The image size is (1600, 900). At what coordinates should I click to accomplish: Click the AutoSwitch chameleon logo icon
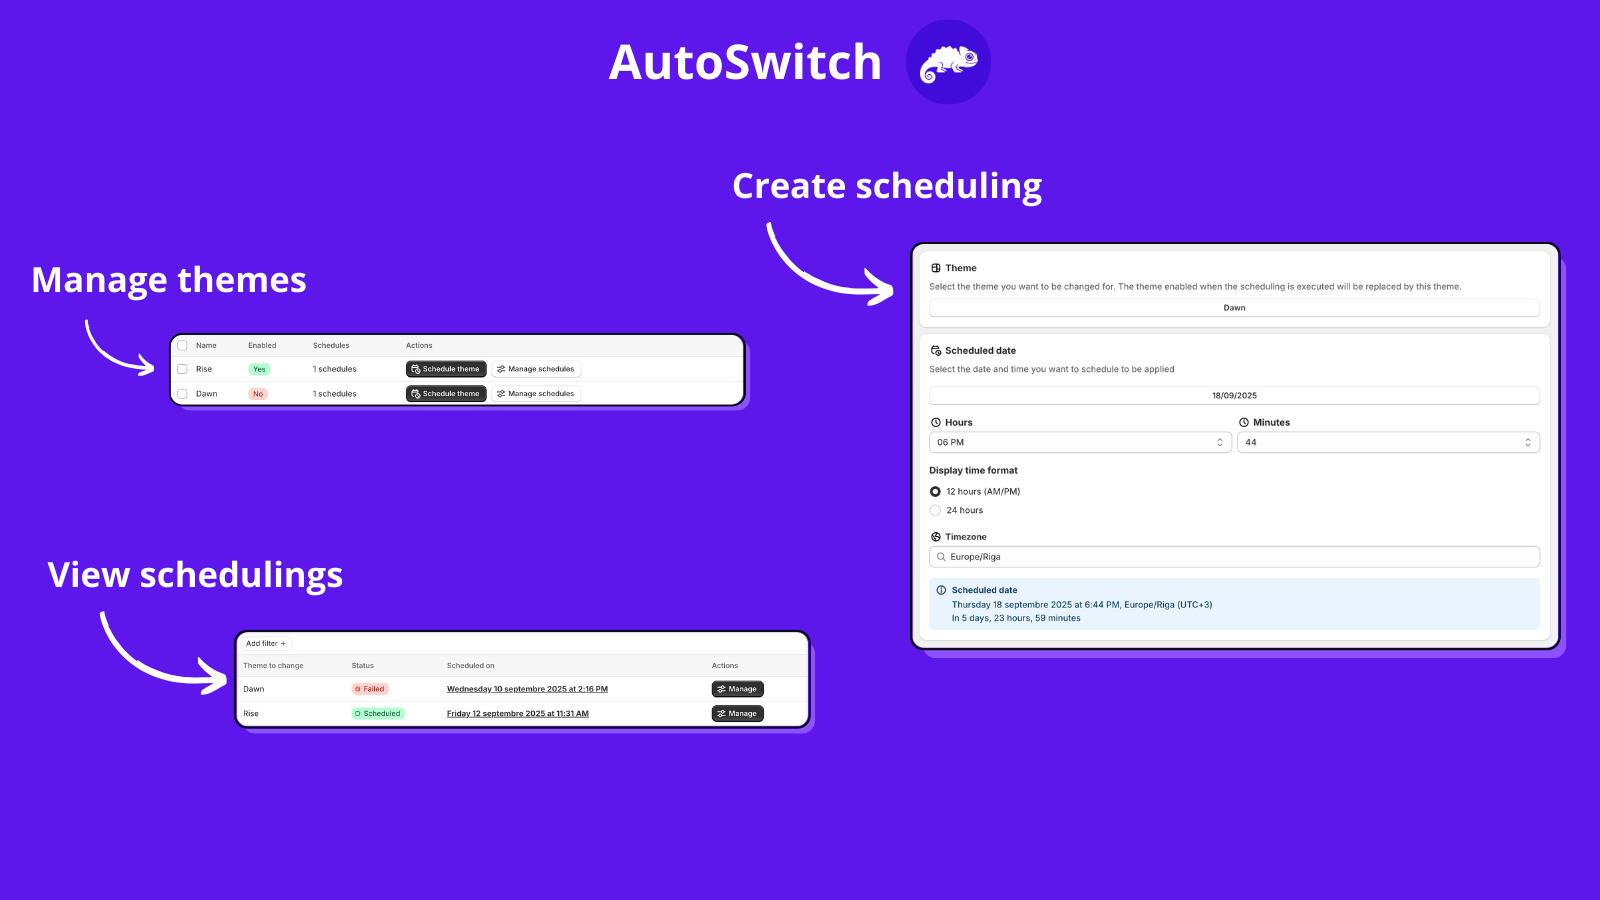(x=947, y=61)
